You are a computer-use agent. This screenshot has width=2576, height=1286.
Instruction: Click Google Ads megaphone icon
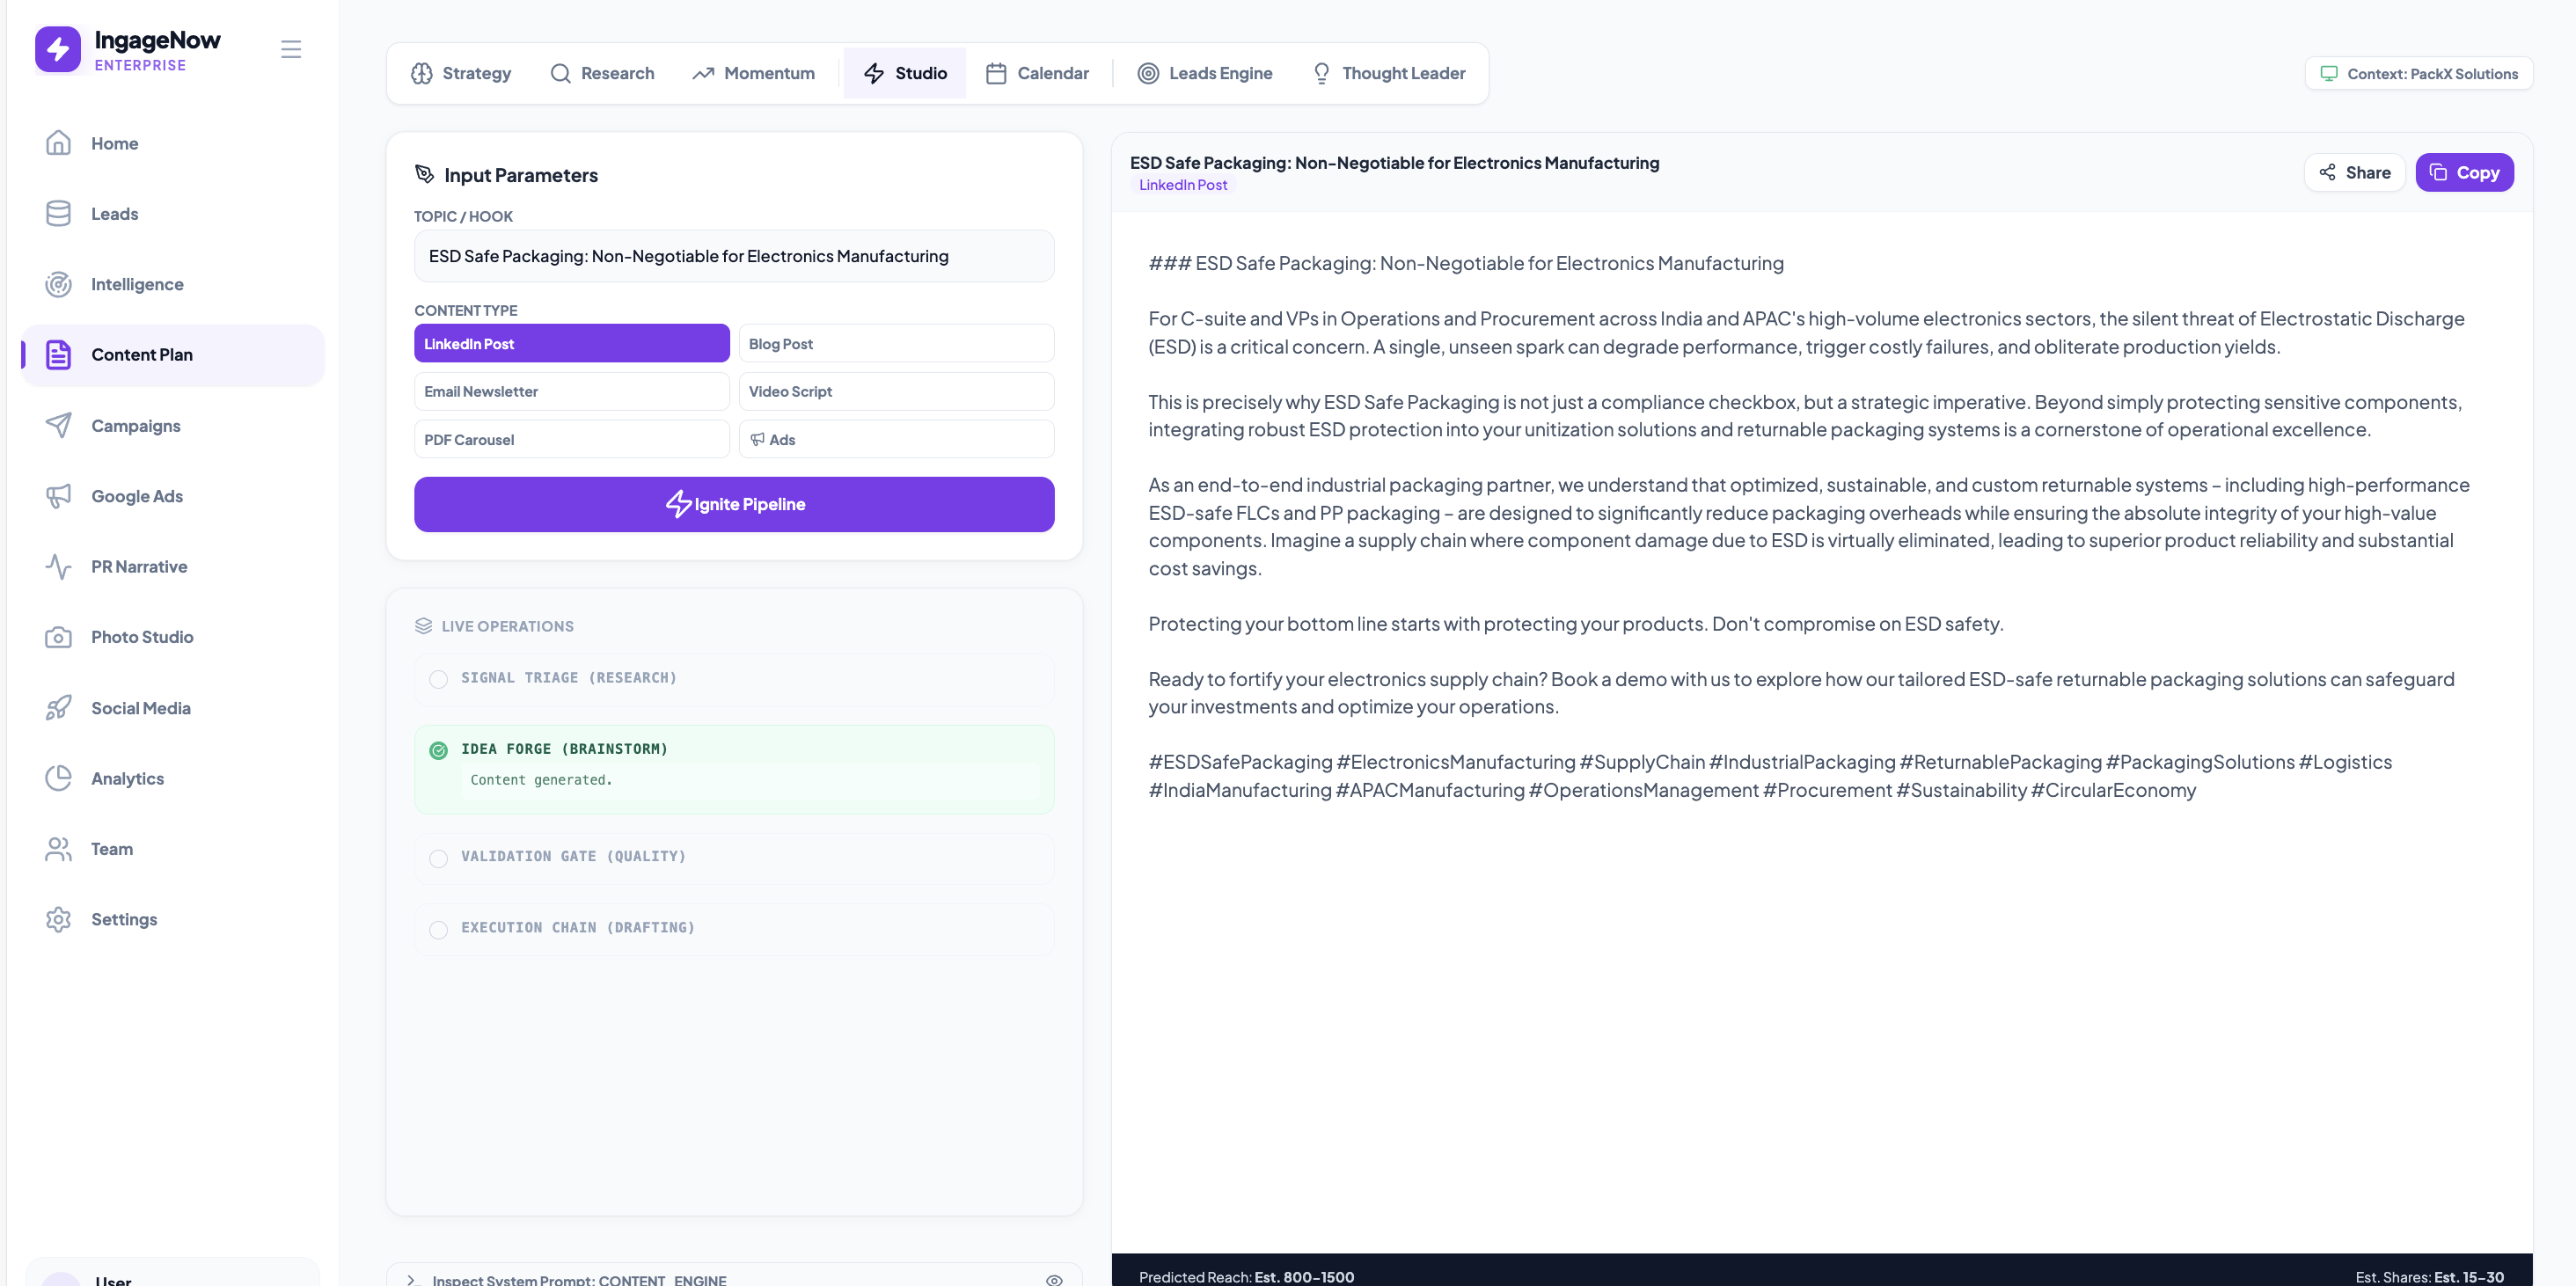point(58,496)
